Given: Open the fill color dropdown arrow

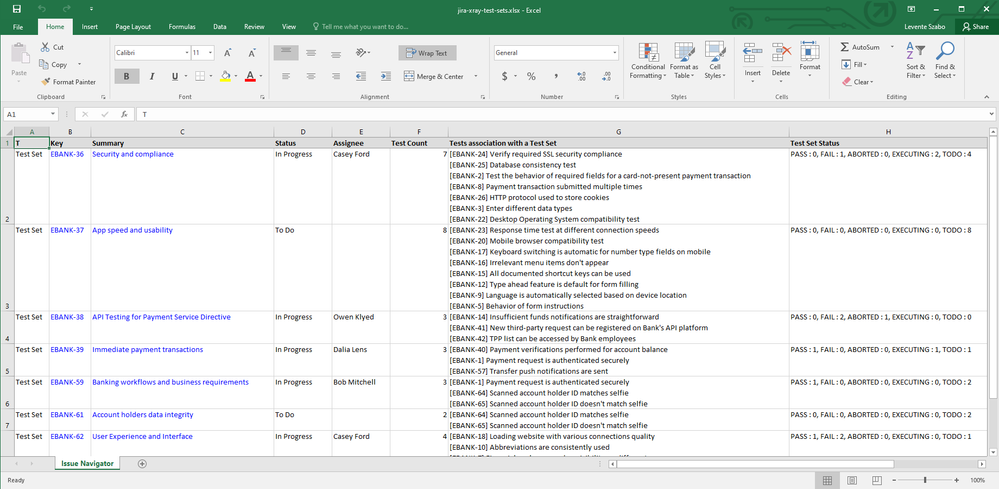Looking at the screenshot, I should click(235, 76).
